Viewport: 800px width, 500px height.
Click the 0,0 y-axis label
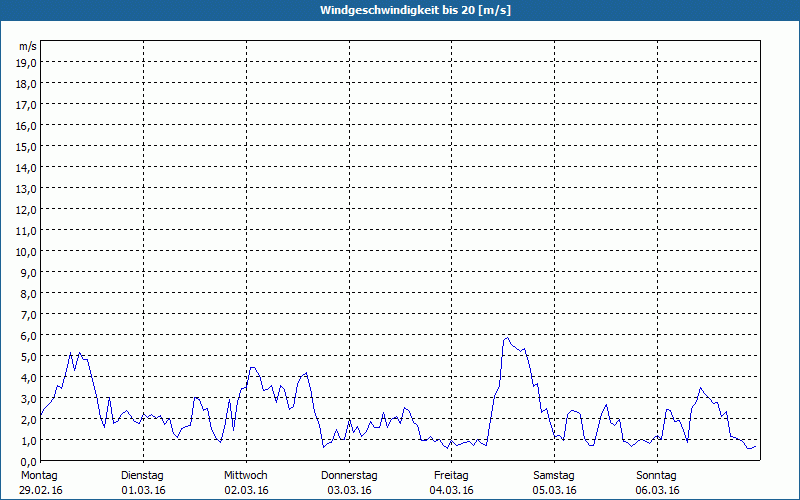point(29,461)
